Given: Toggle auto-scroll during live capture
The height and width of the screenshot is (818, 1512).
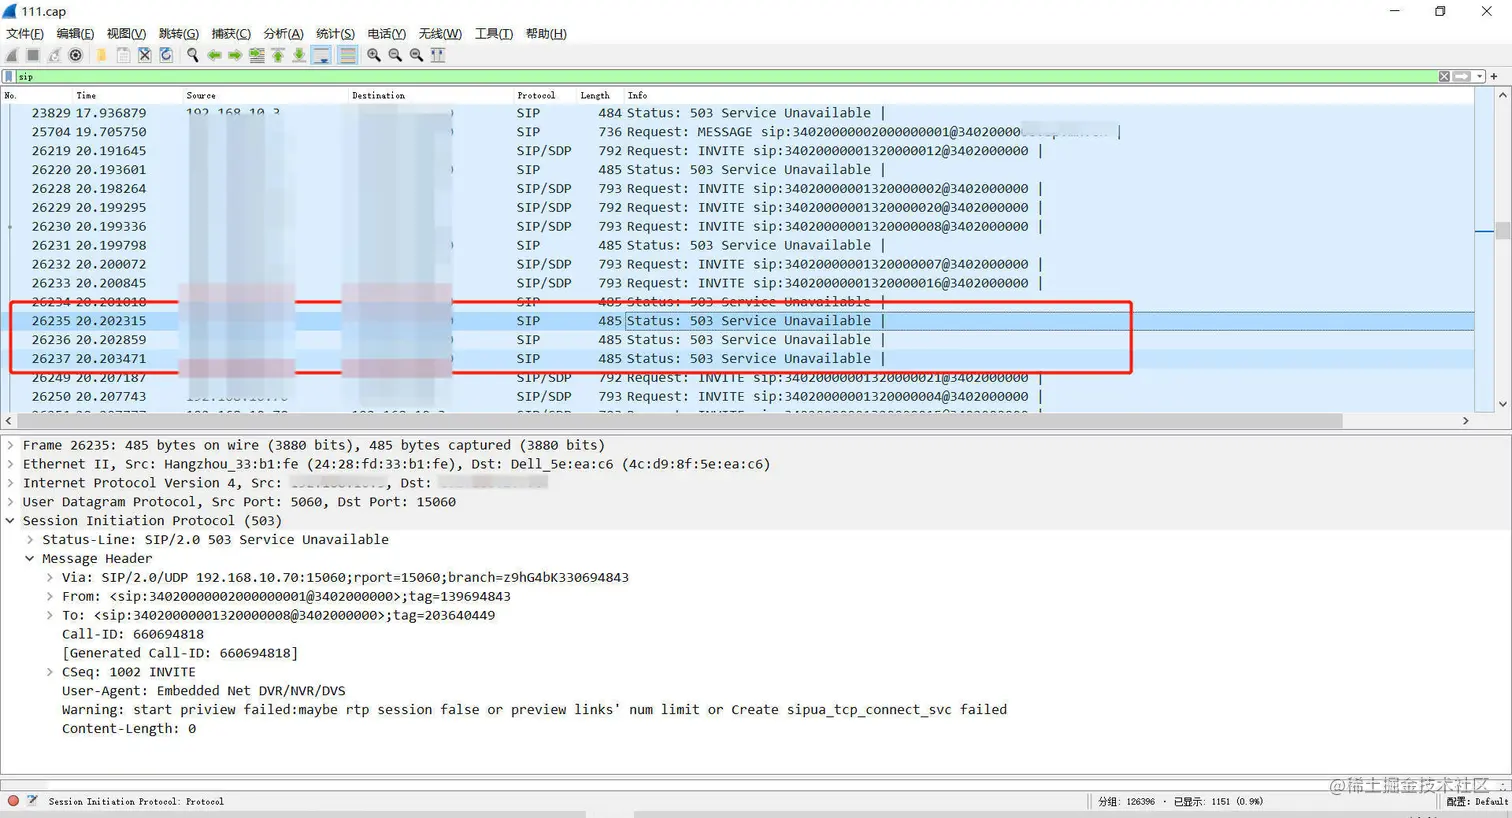Looking at the screenshot, I should [x=321, y=56].
